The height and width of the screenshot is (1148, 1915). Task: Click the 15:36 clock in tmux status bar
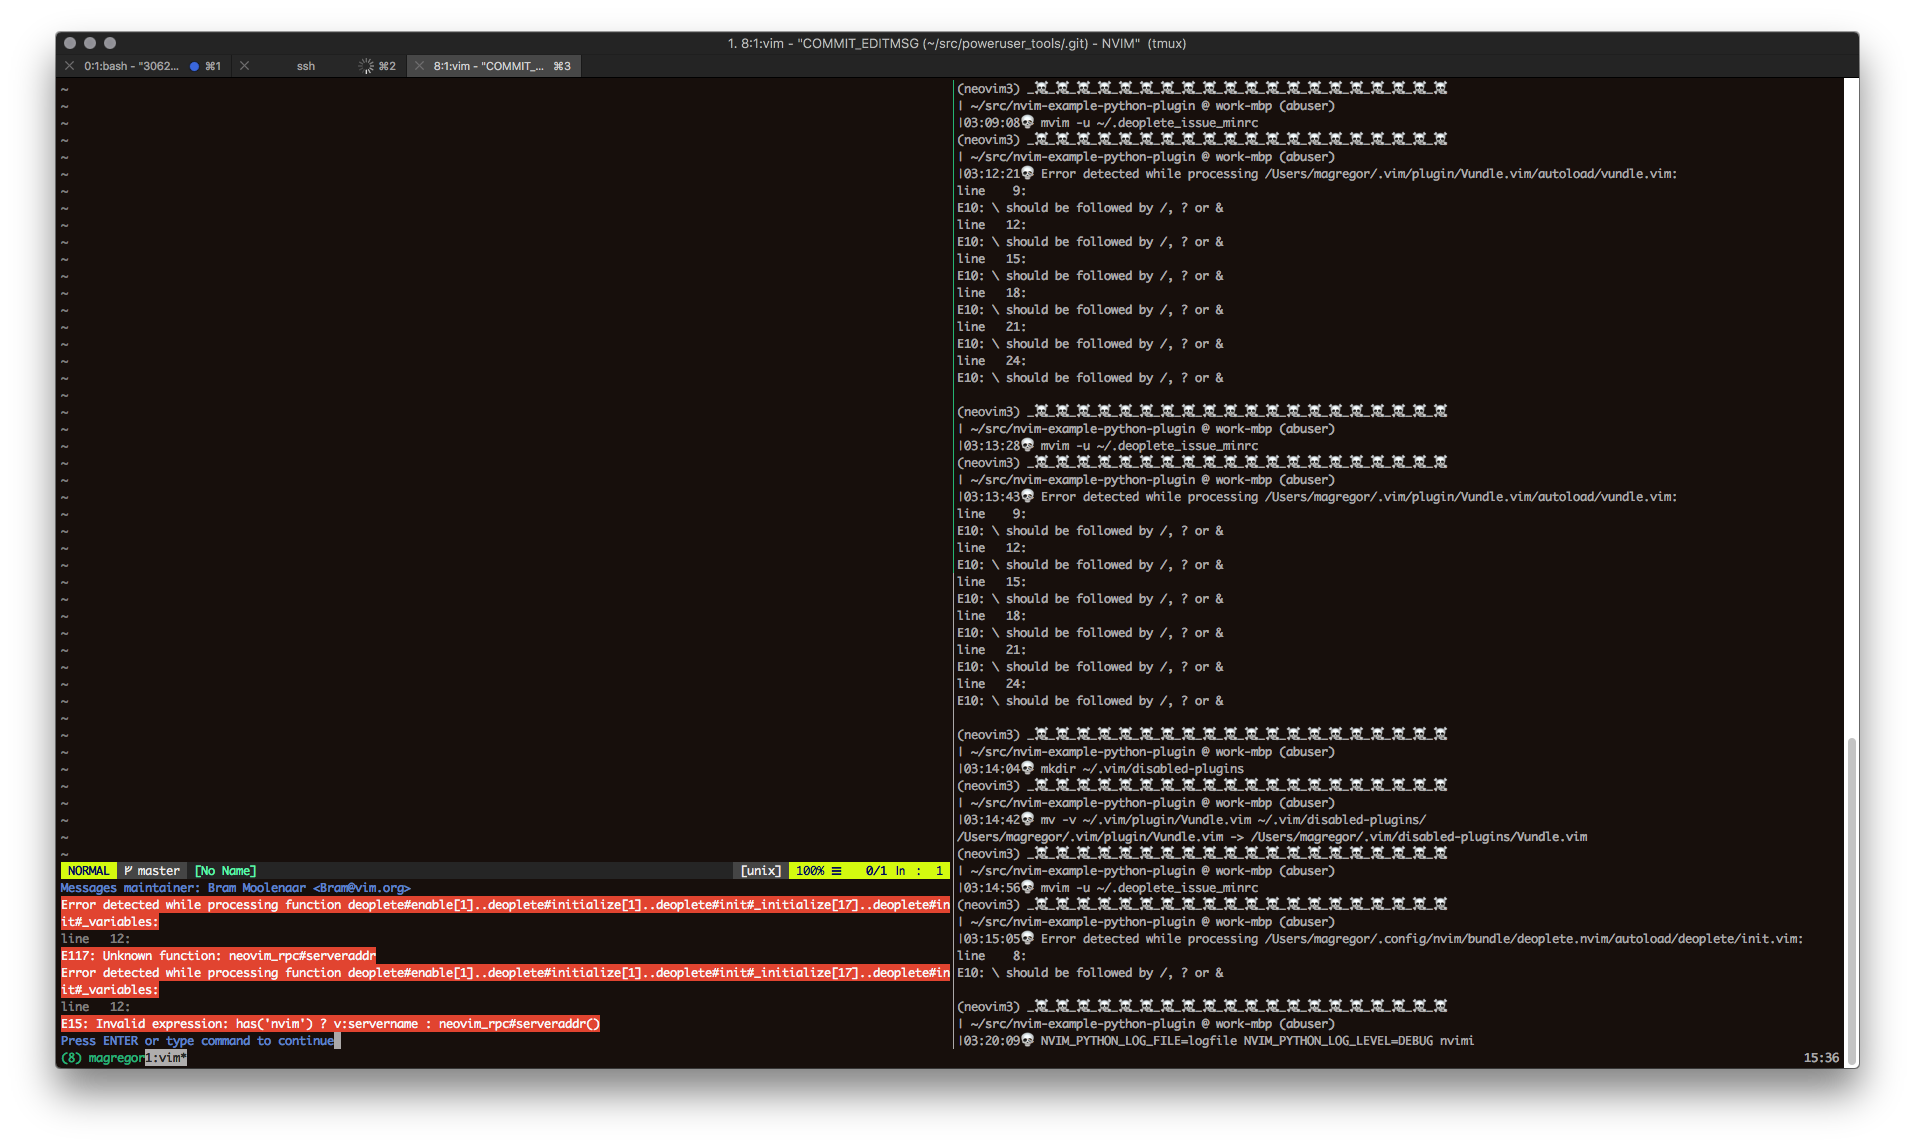point(1820,1057)
